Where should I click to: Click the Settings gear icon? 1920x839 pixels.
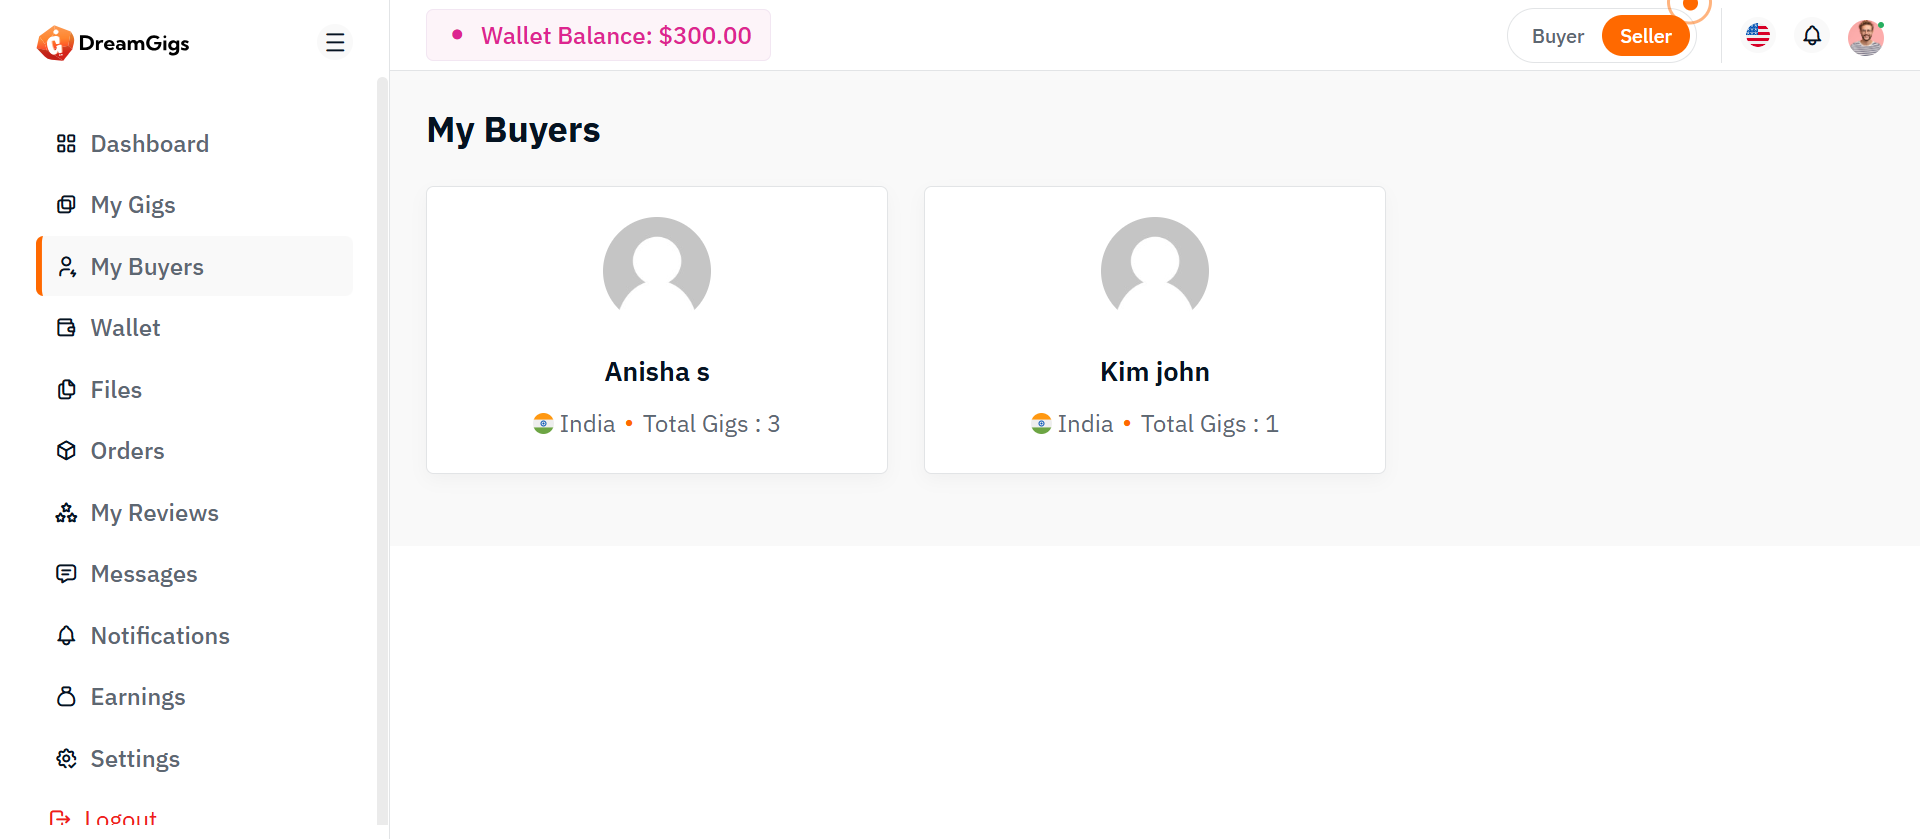(66, 759)
